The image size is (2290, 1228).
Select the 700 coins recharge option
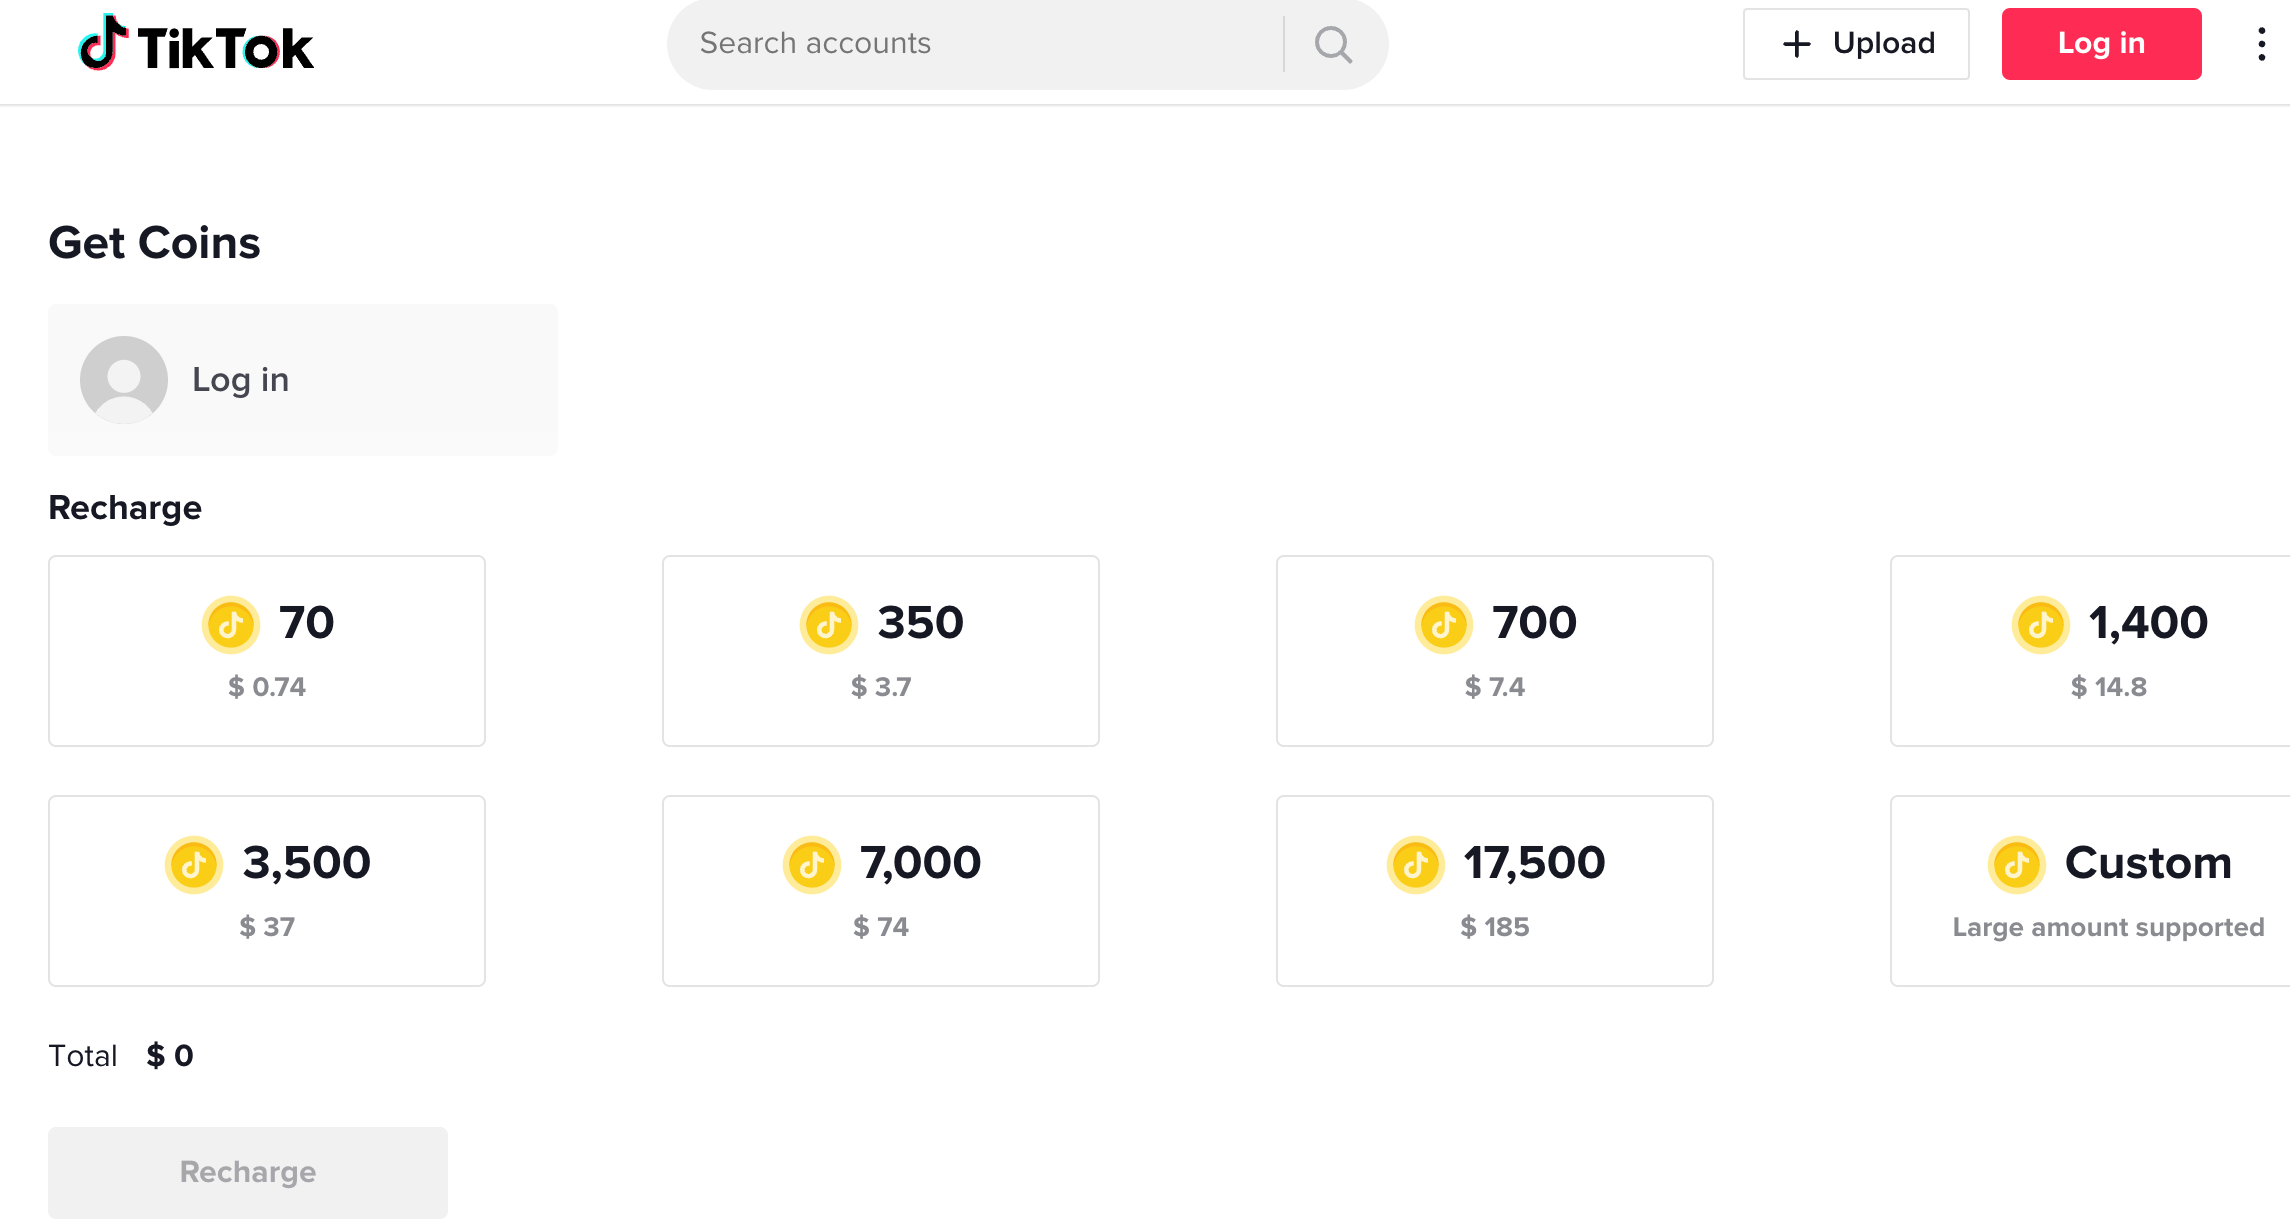[1493, 650]
